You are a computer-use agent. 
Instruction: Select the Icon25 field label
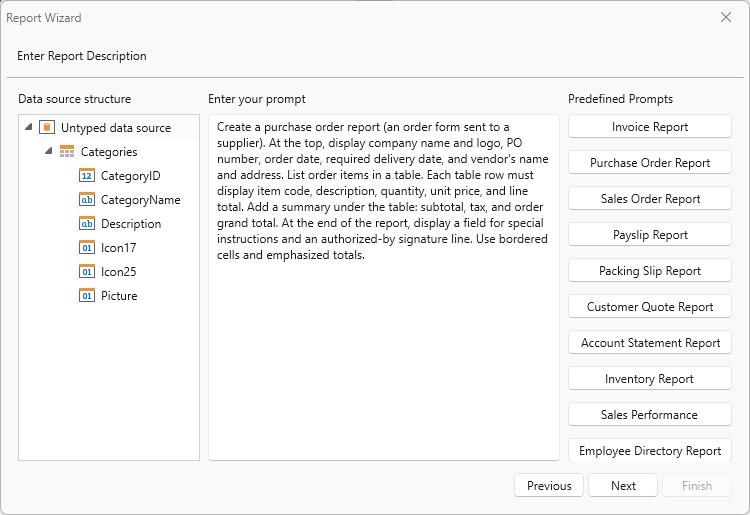click(118, 271)
